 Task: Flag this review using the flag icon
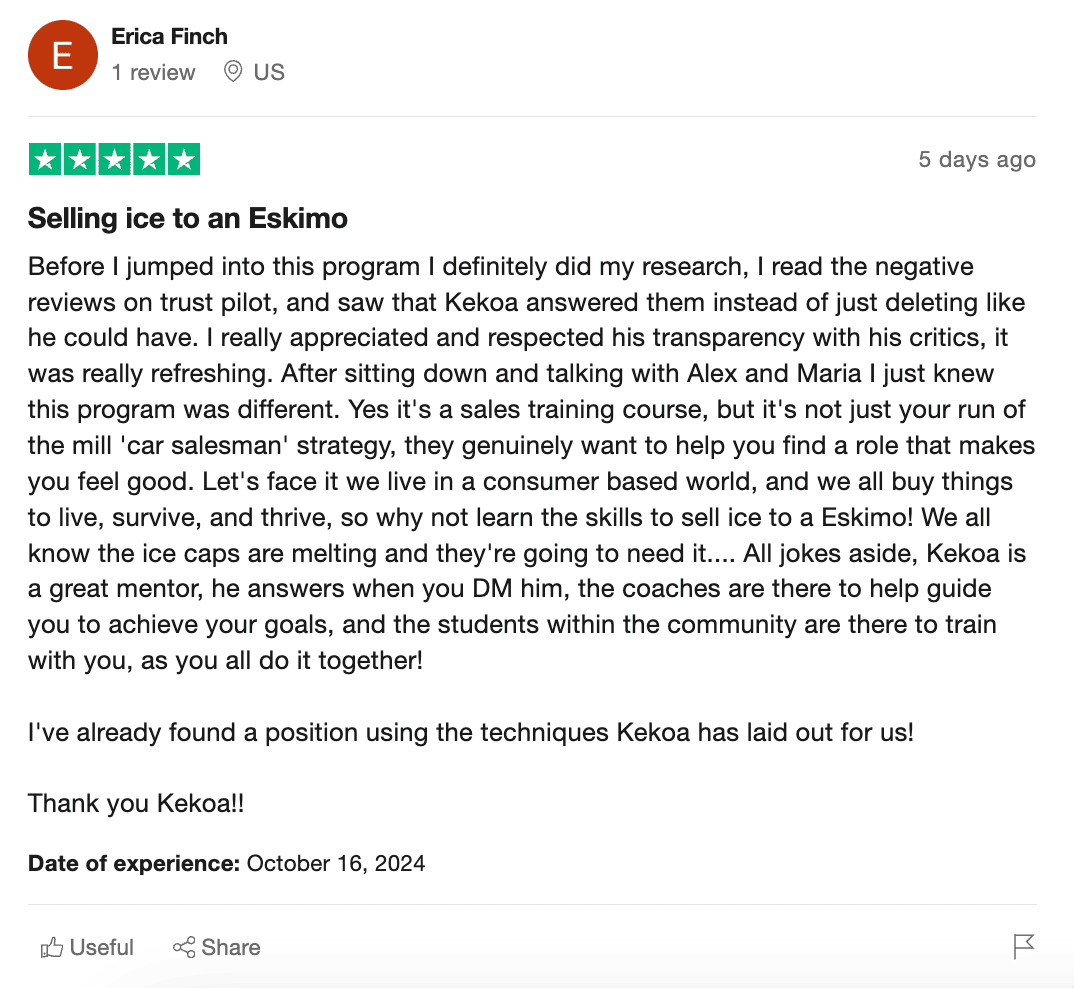tap(1023, 946)
